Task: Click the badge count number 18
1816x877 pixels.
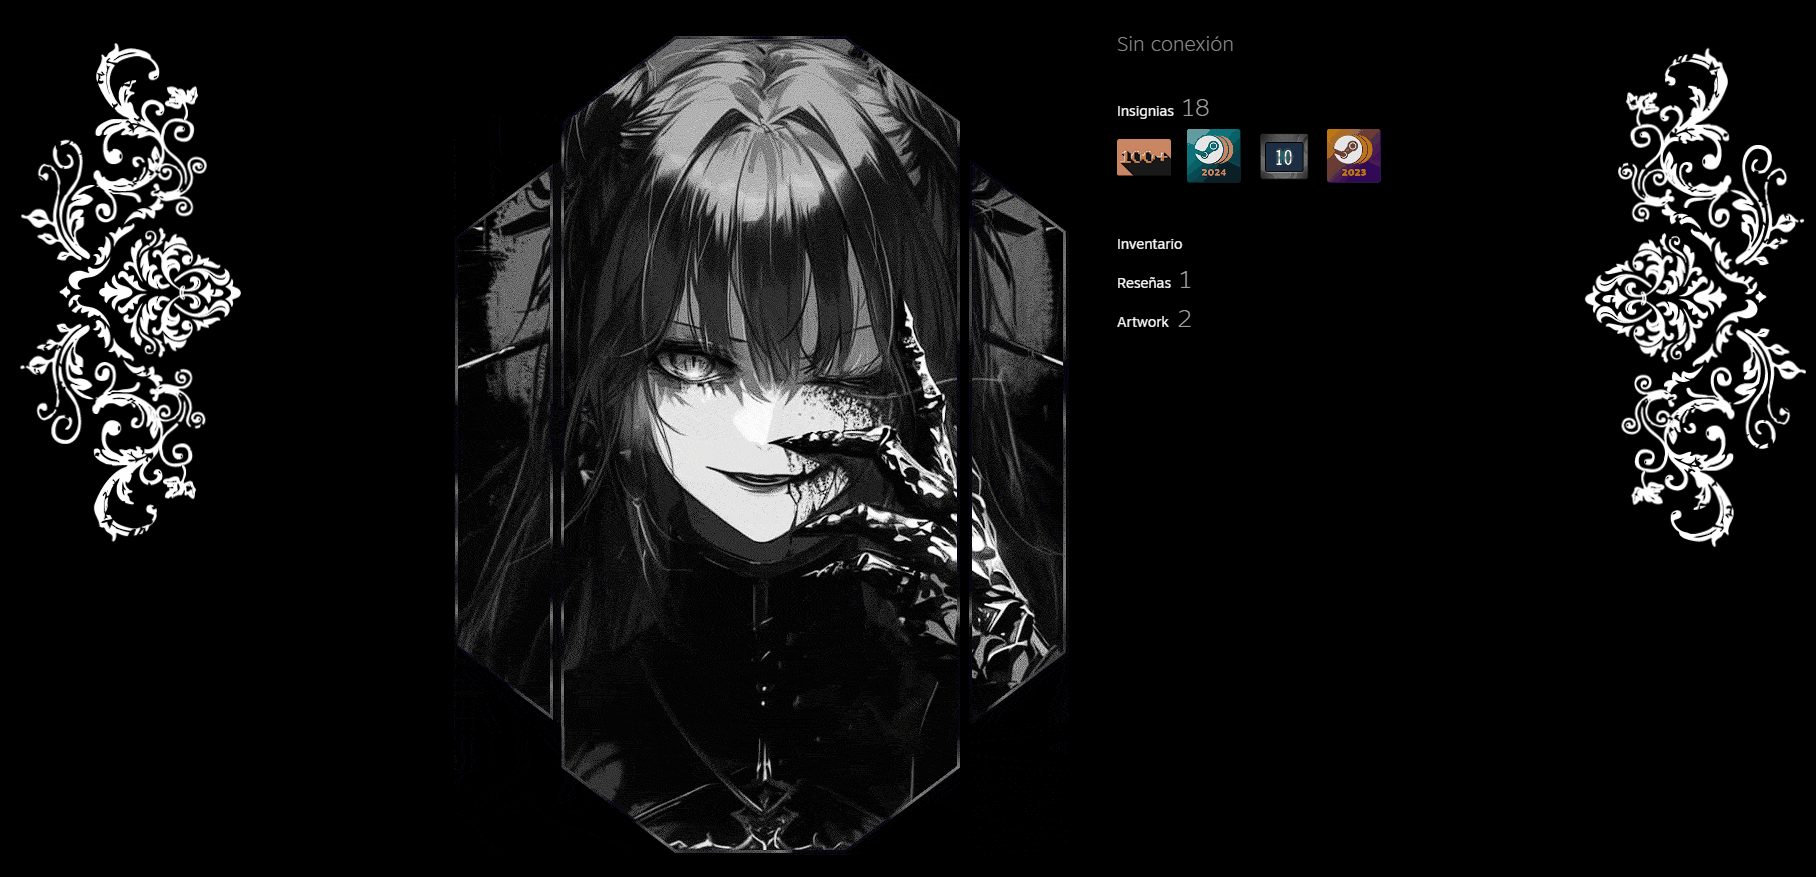Action: coord(1195,108)
